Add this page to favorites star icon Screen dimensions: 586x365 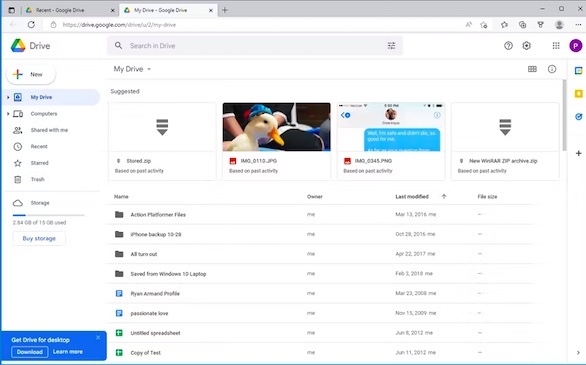484,25
